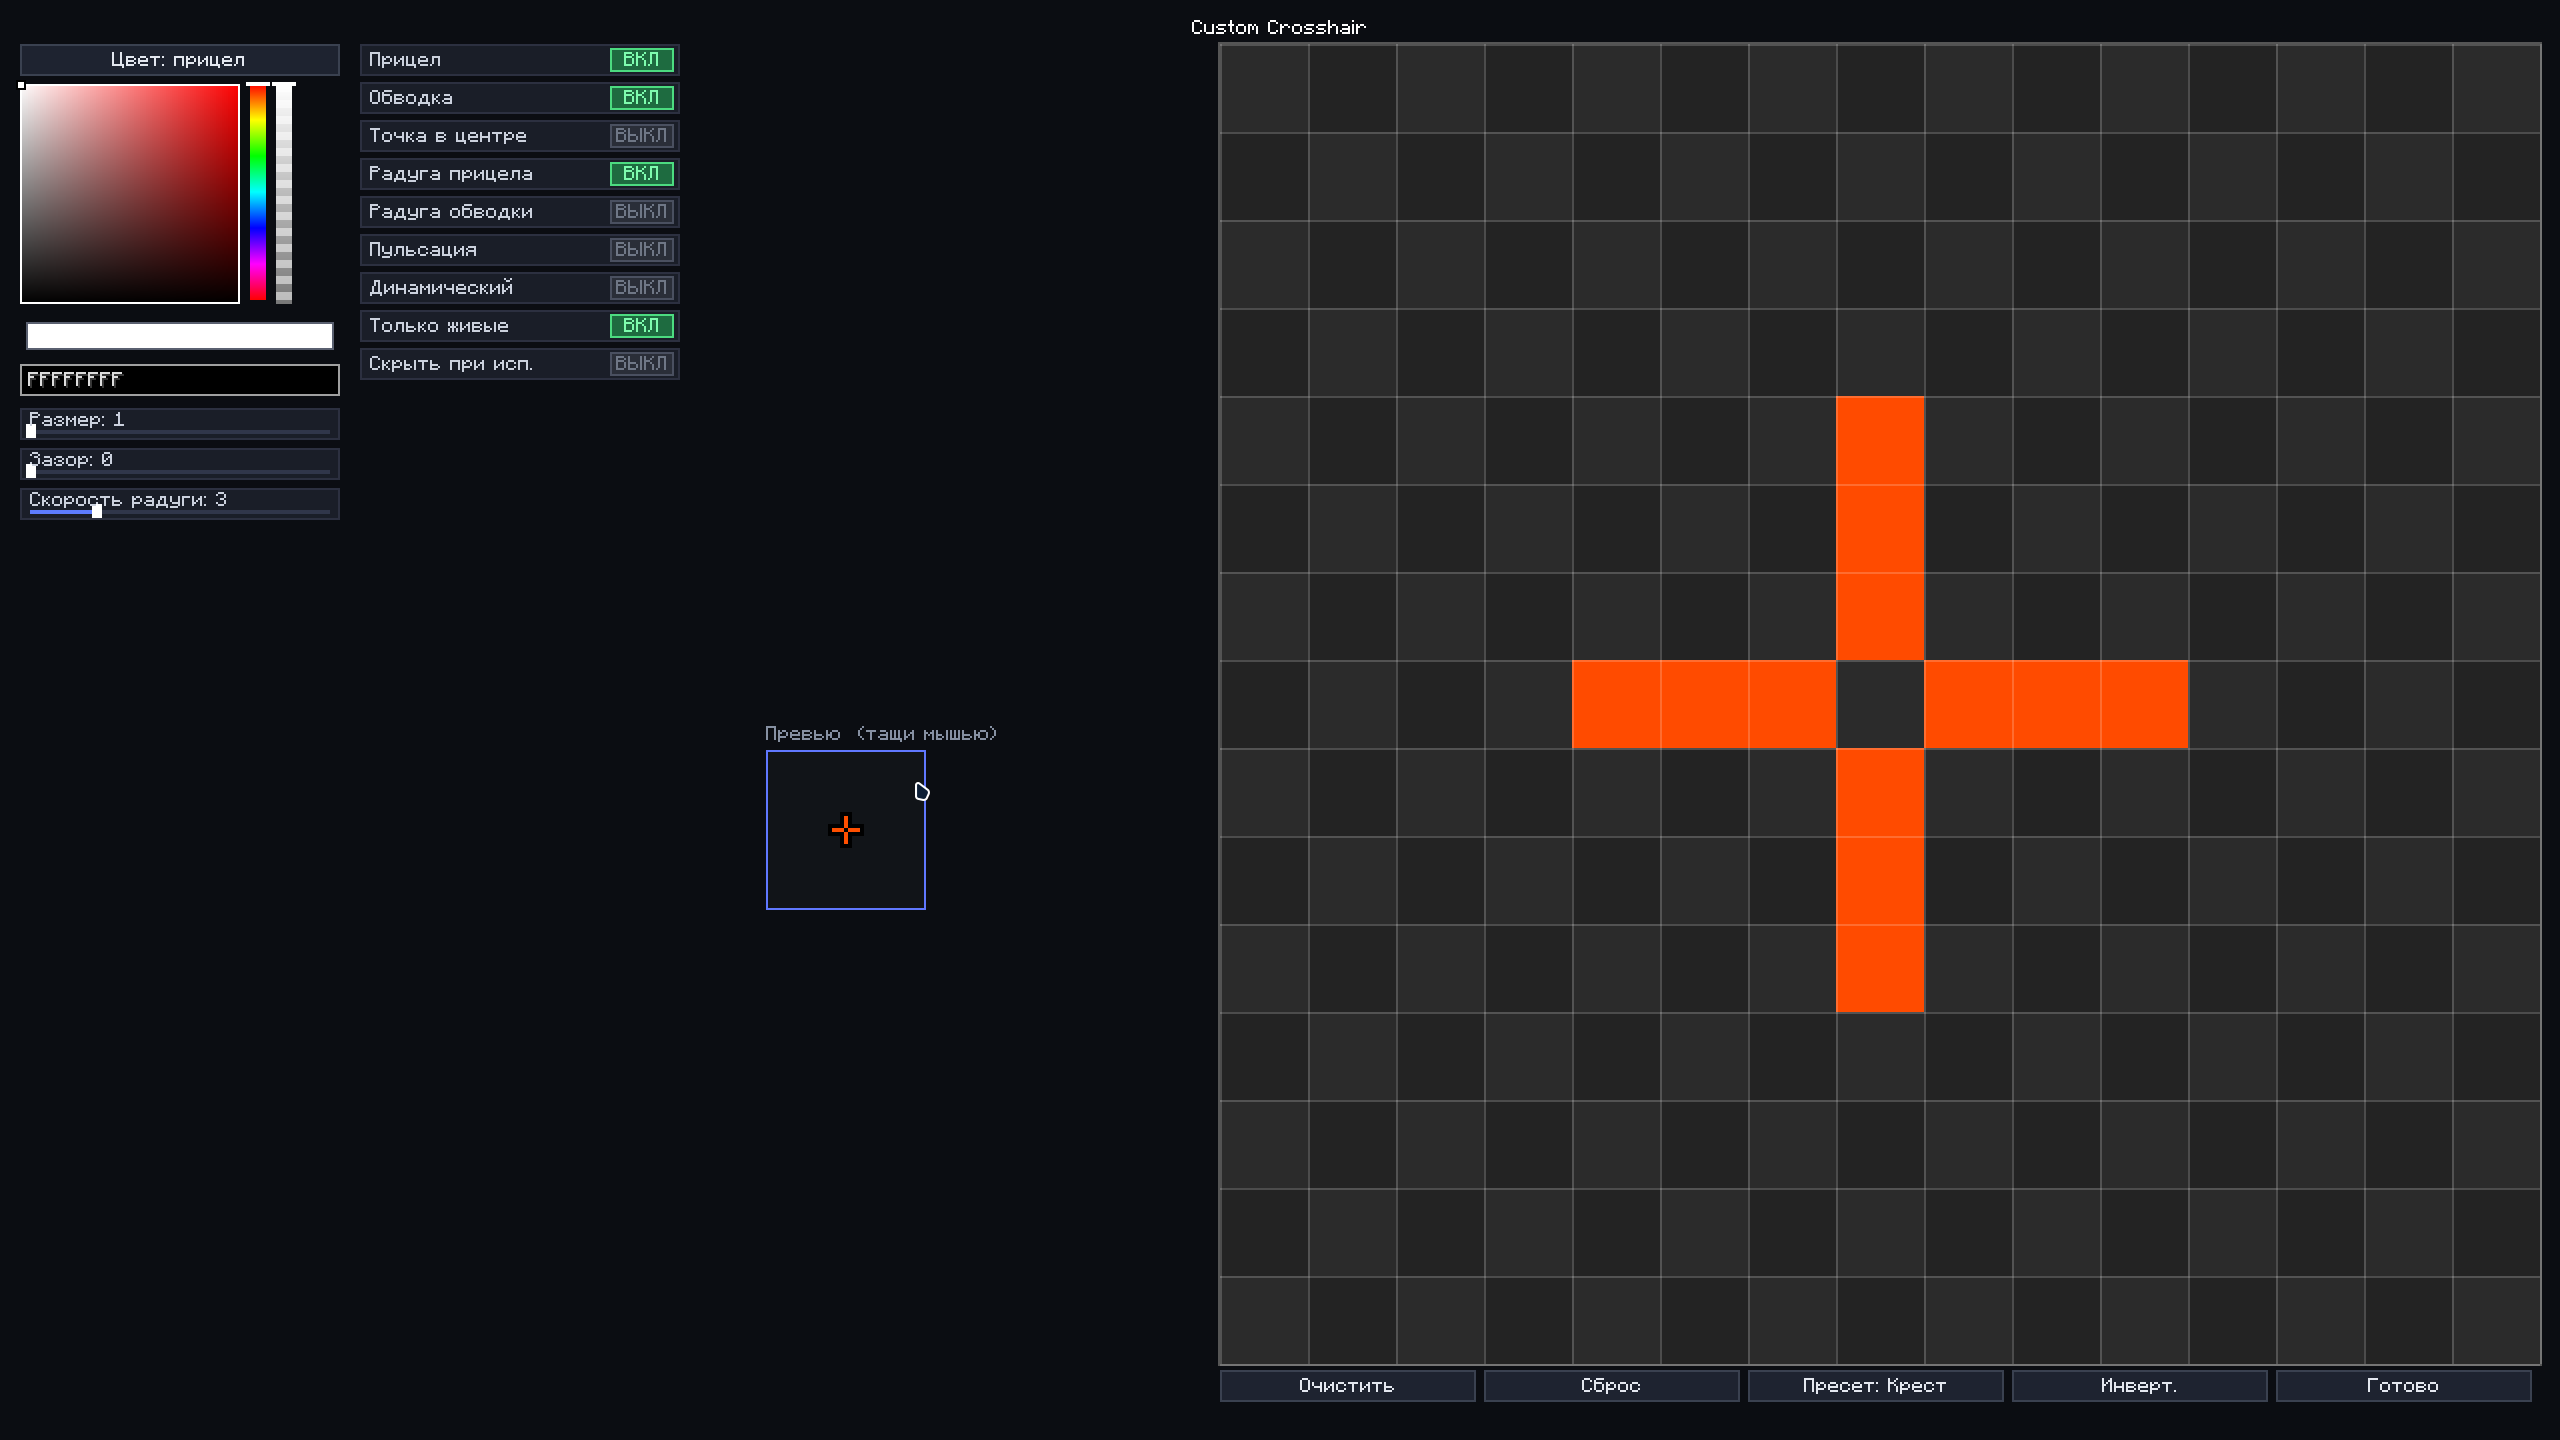Click the Готово done button

pos(2403,1386)
